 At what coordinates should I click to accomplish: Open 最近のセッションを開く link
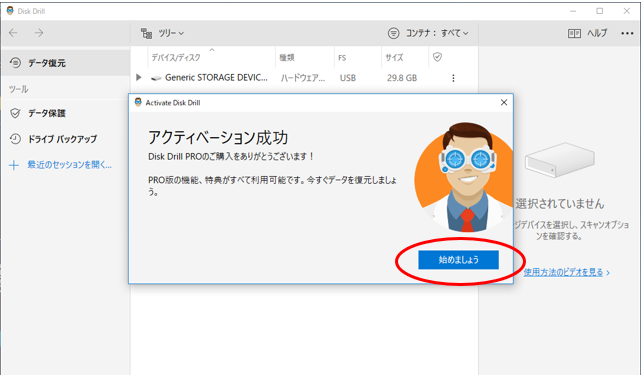[x=69, y=165]
